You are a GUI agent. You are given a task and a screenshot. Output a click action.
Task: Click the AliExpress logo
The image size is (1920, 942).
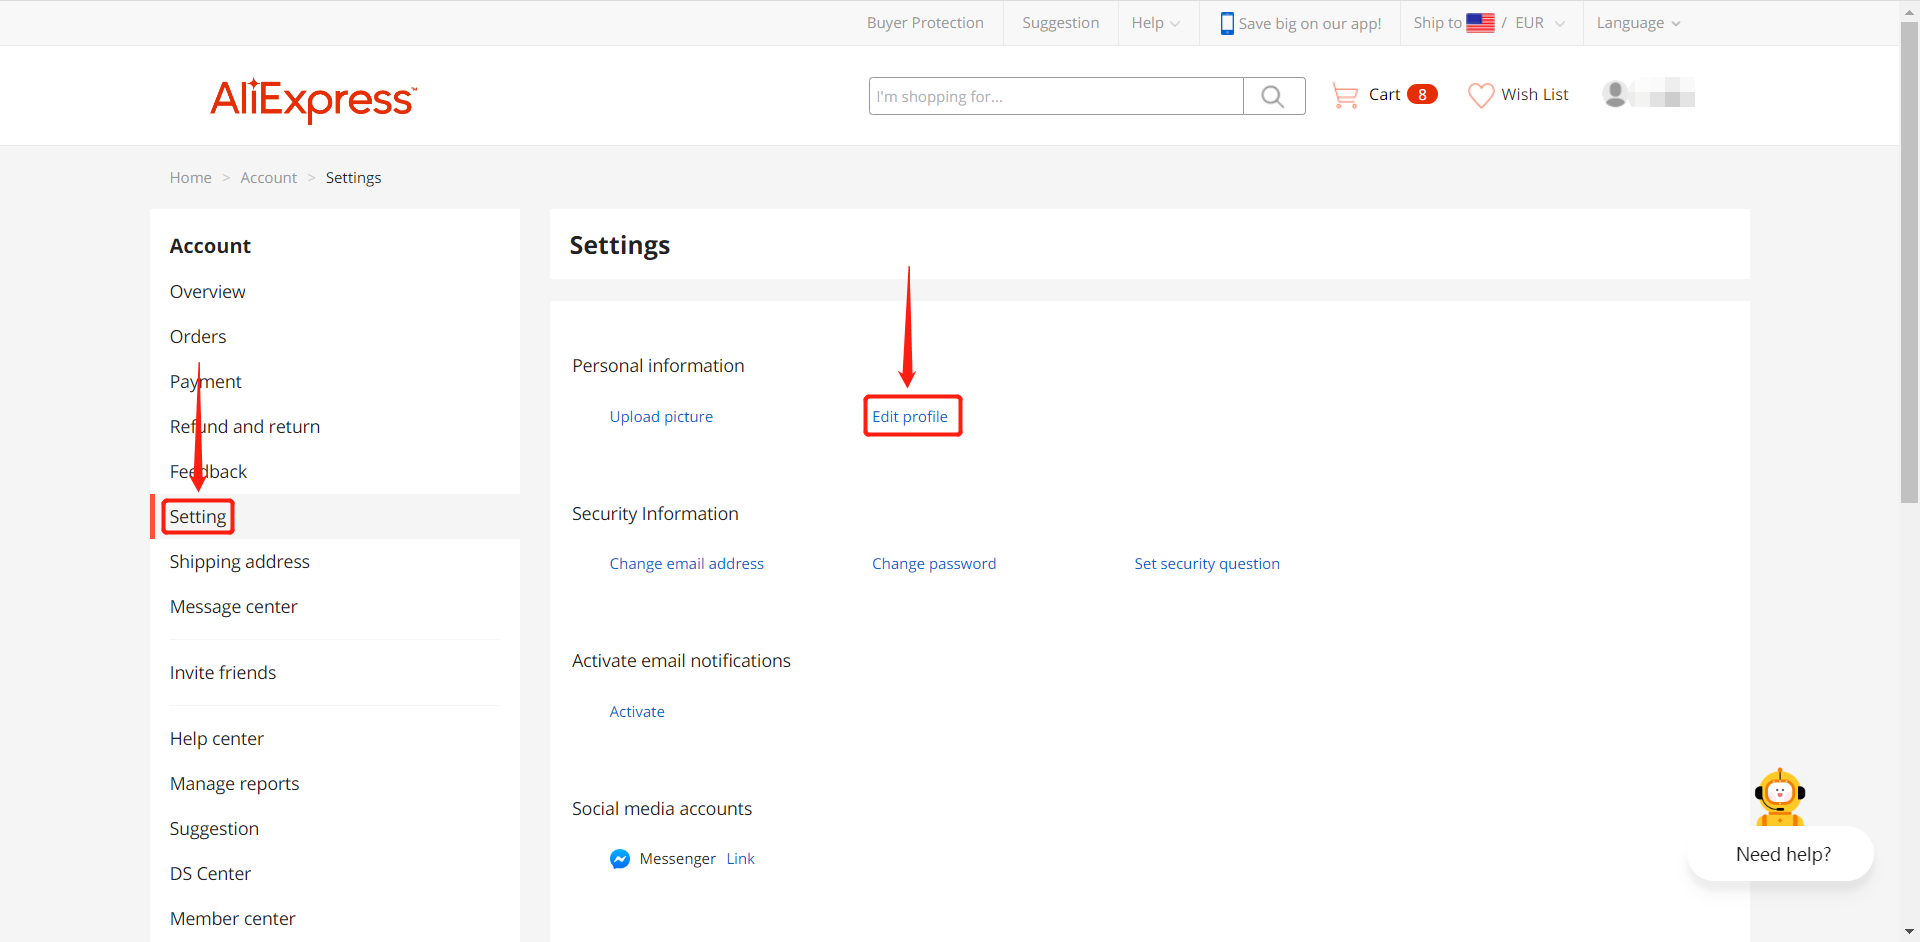(313, 100)
